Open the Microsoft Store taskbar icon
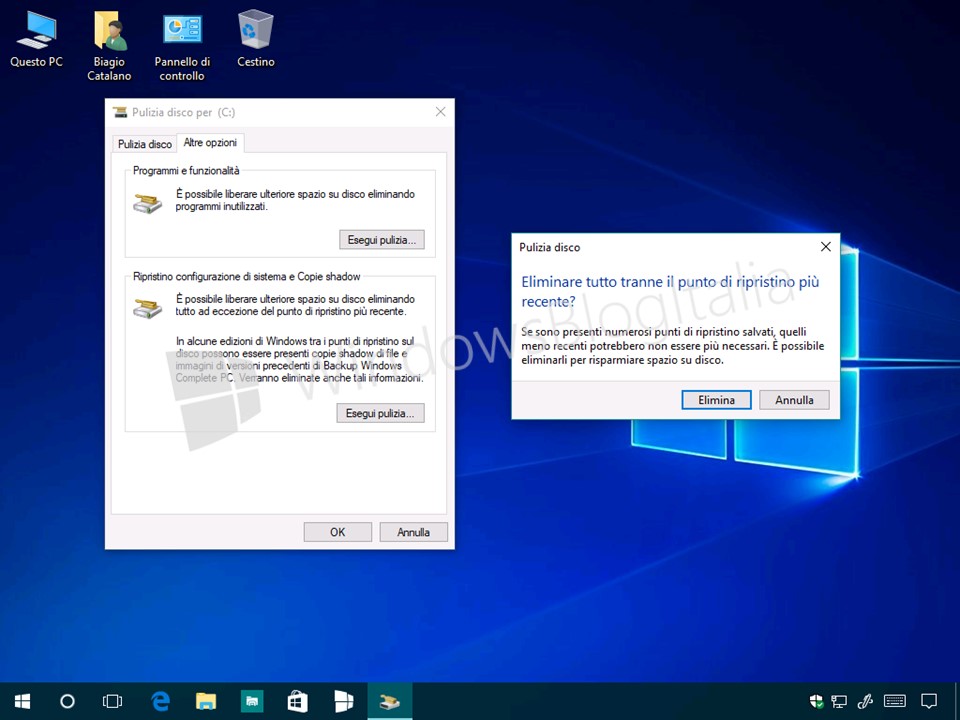960x720 pixels. [x=298, y=701]
